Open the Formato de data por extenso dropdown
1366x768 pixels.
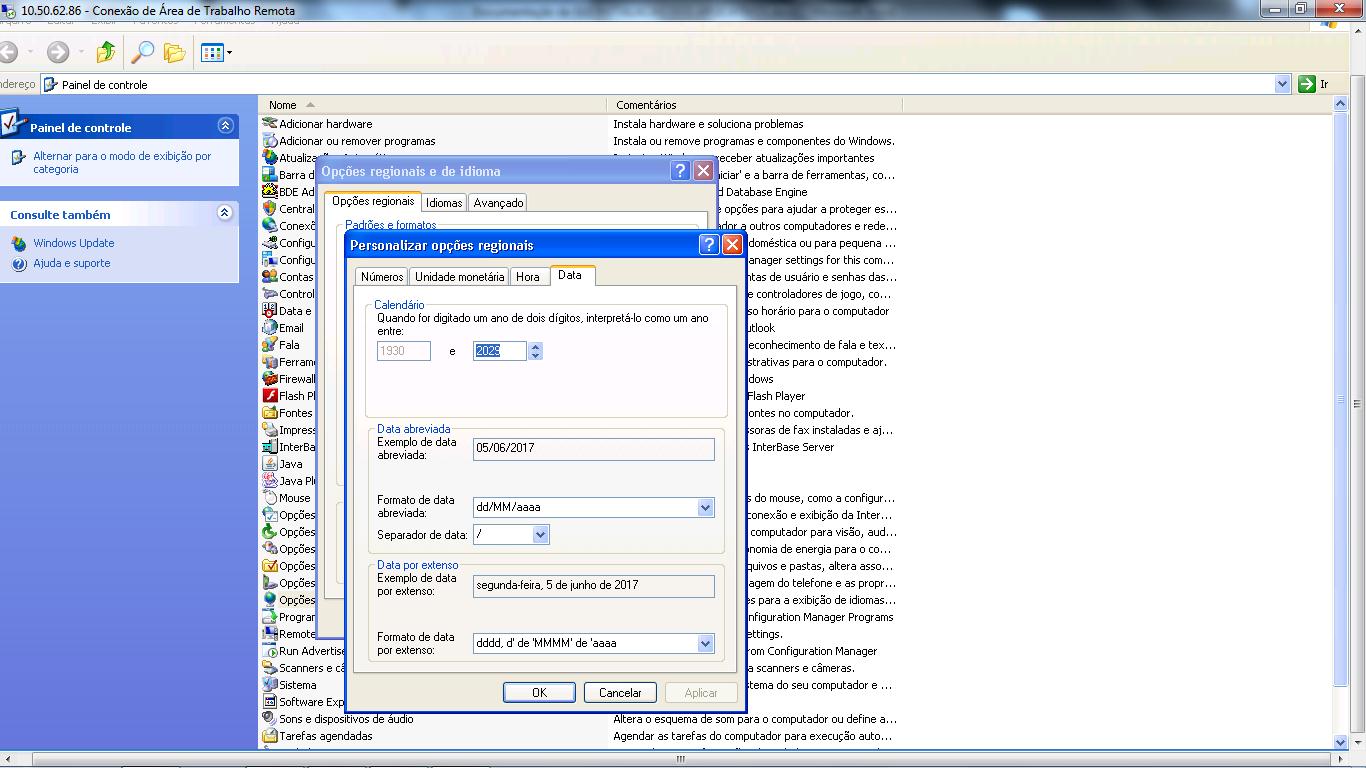point(705,644)
